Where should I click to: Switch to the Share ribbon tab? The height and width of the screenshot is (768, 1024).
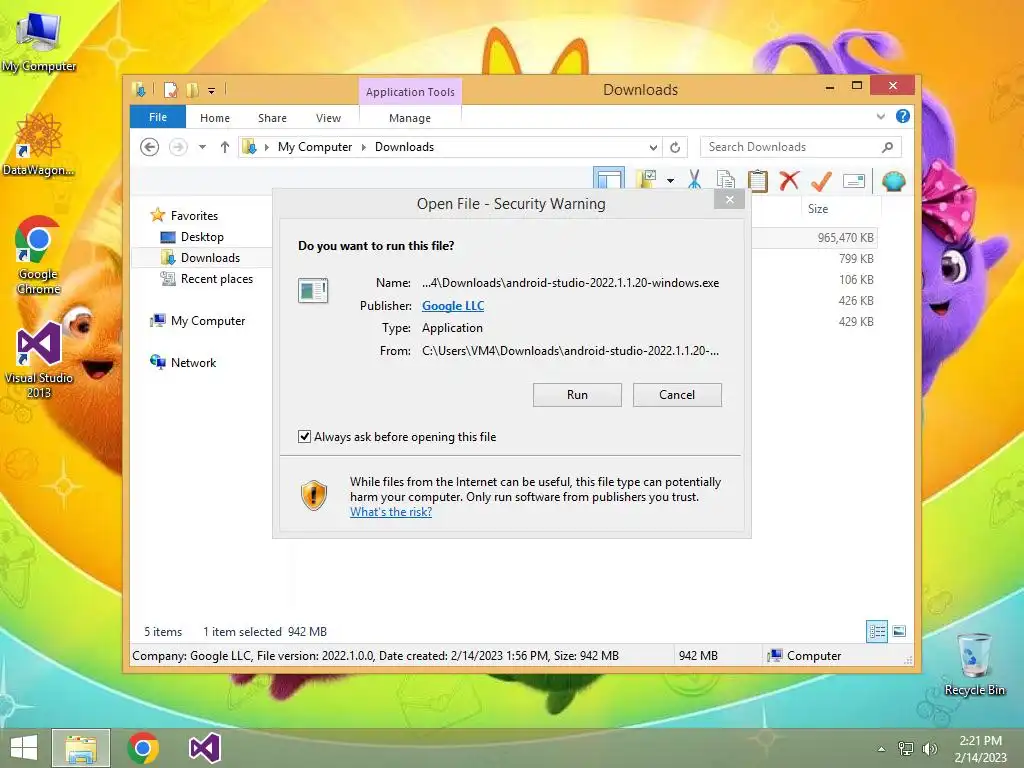pyautogui.click(x=272, y=118)
